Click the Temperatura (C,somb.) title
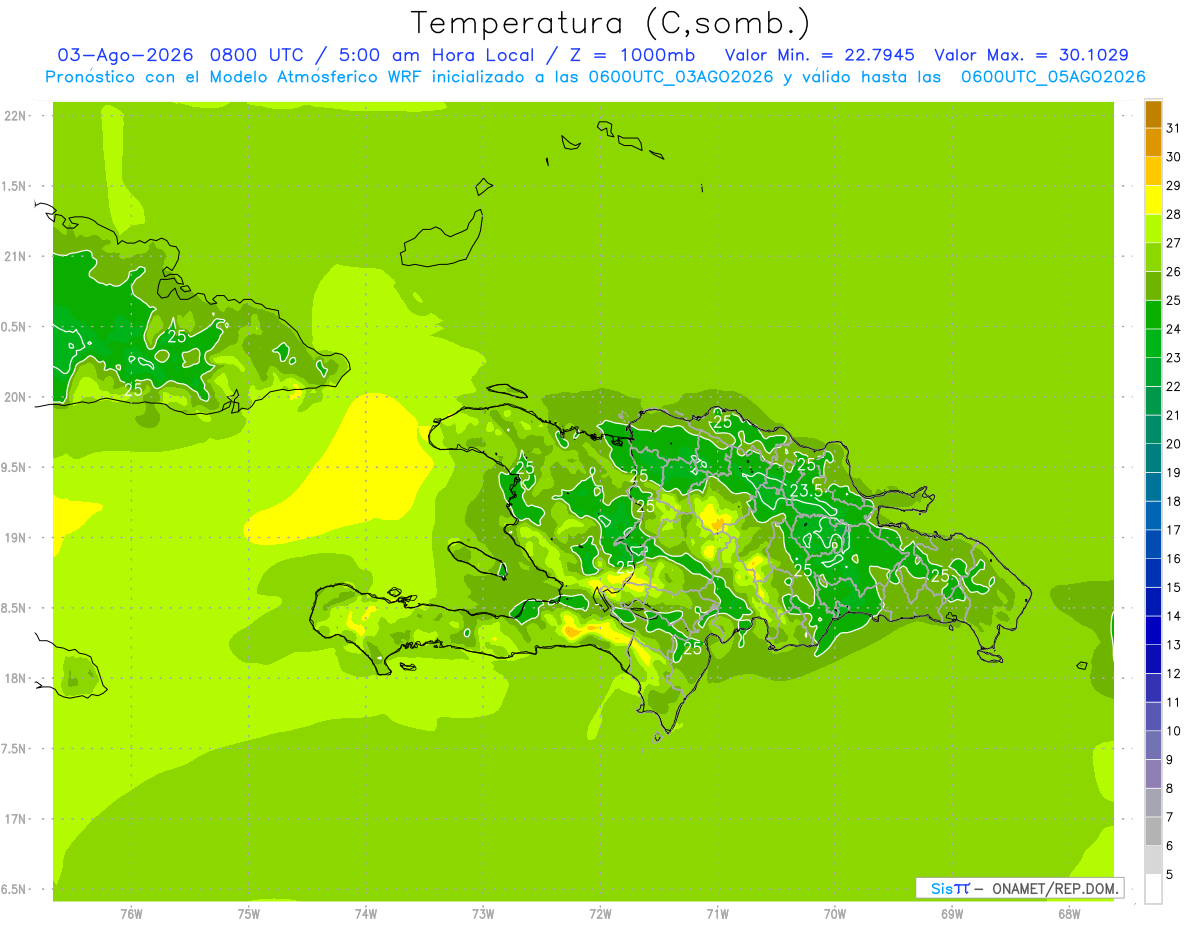This screenshot has width=1200, height=927. (x=610, y=22)
